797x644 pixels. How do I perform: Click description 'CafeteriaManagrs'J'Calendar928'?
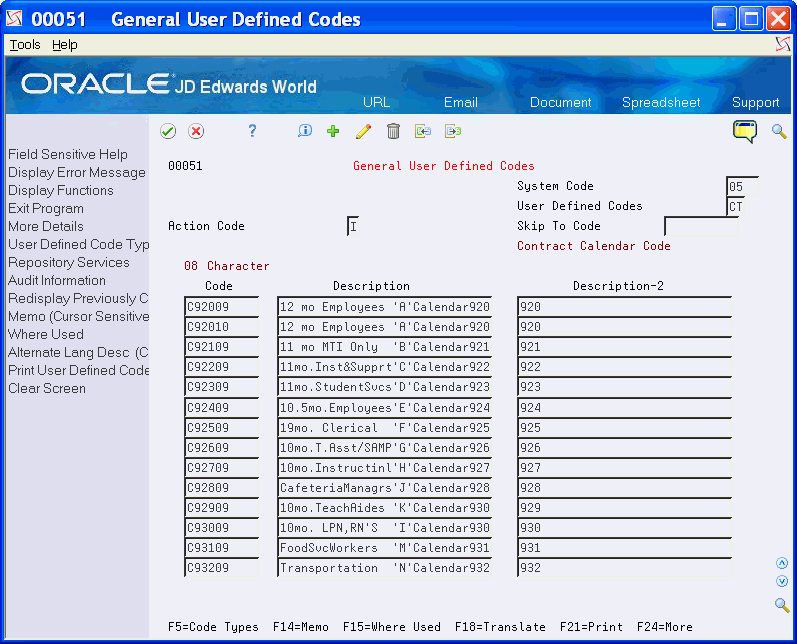pos(385,488)
